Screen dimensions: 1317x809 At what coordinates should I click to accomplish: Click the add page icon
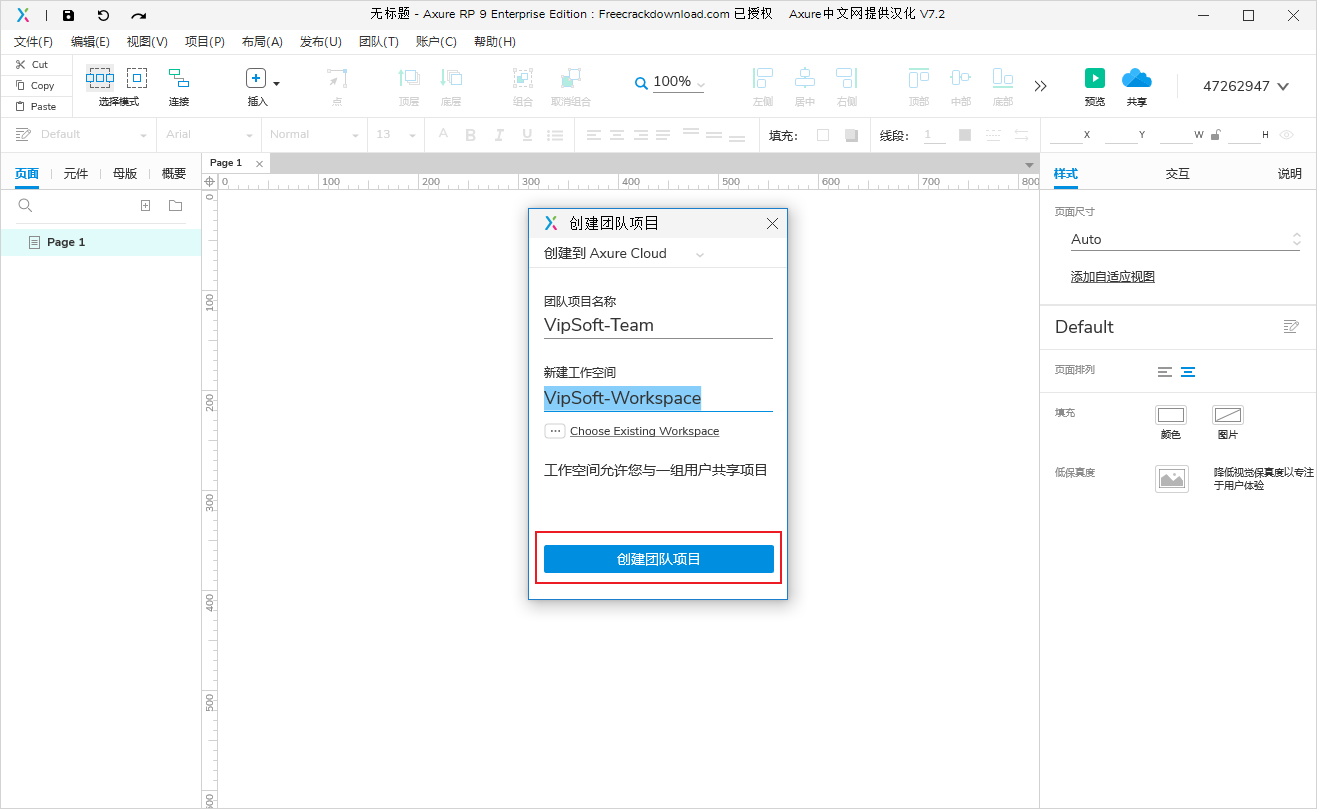pos(145,205)
